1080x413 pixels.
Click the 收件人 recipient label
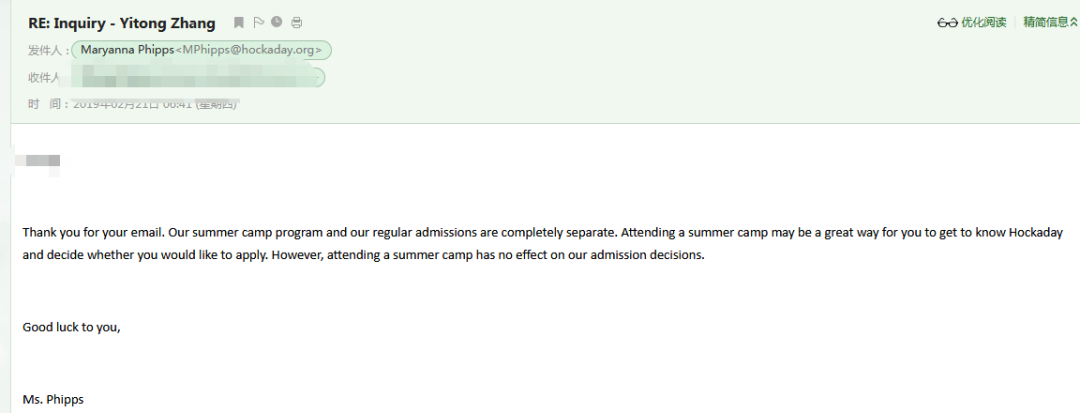coord(44,77)
